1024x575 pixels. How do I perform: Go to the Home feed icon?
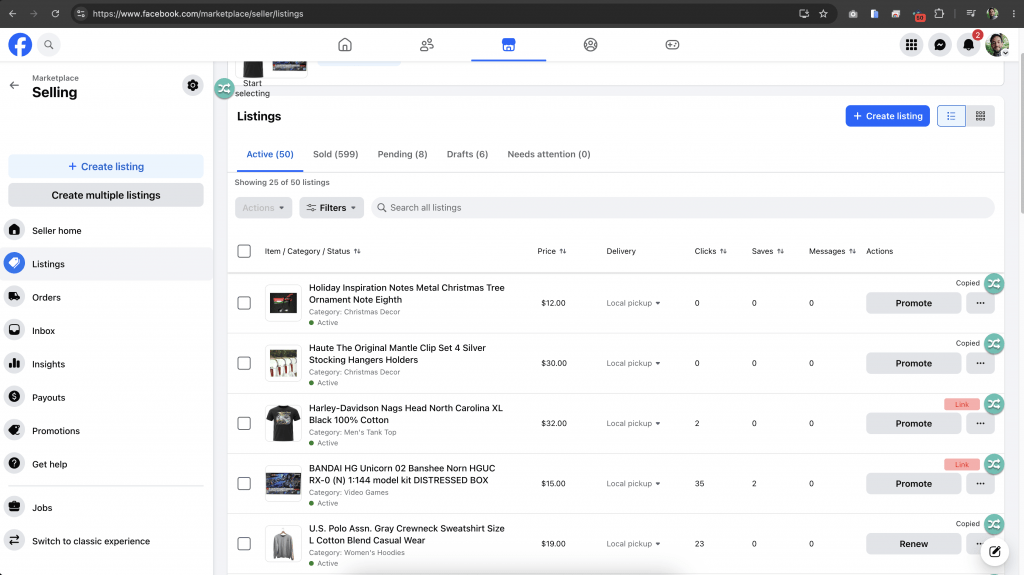(345, 44)
